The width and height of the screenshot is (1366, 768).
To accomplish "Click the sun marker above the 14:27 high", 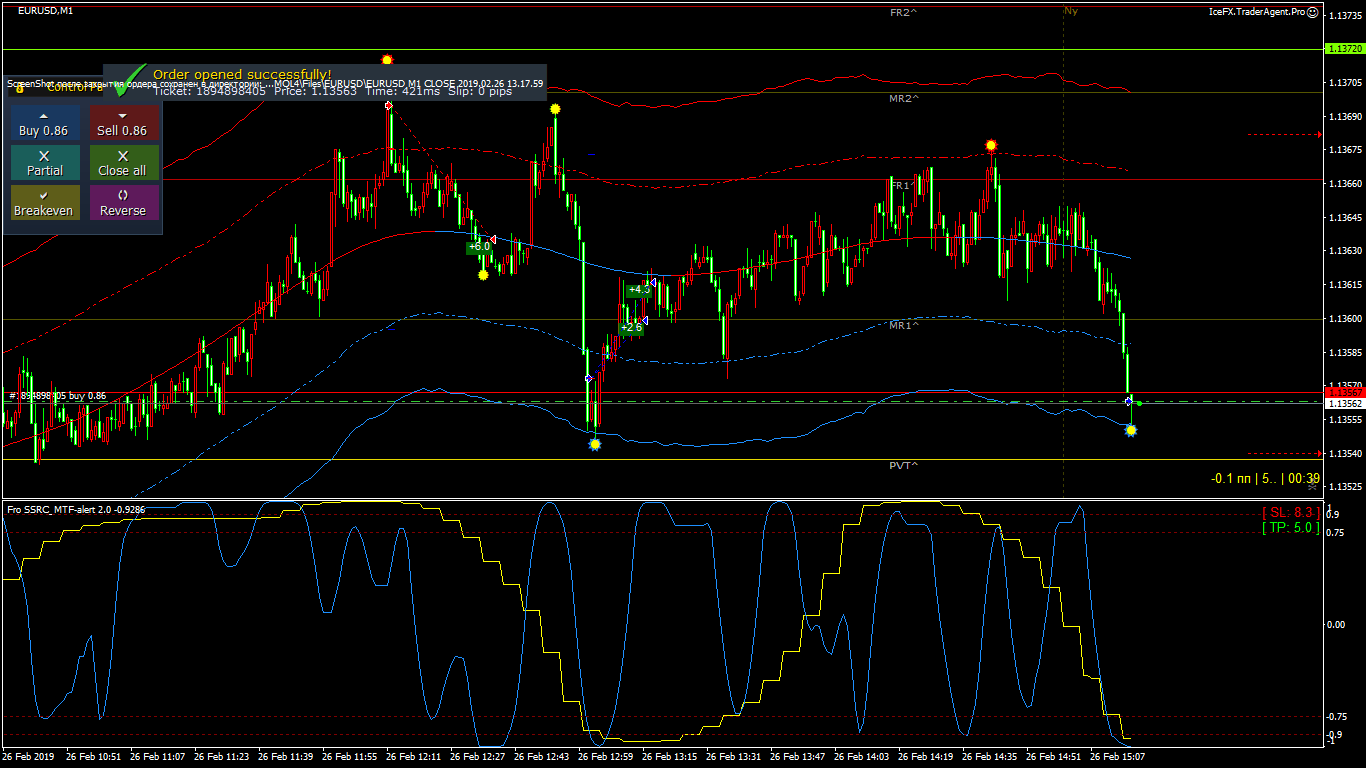I will click(x=991, y=146).
